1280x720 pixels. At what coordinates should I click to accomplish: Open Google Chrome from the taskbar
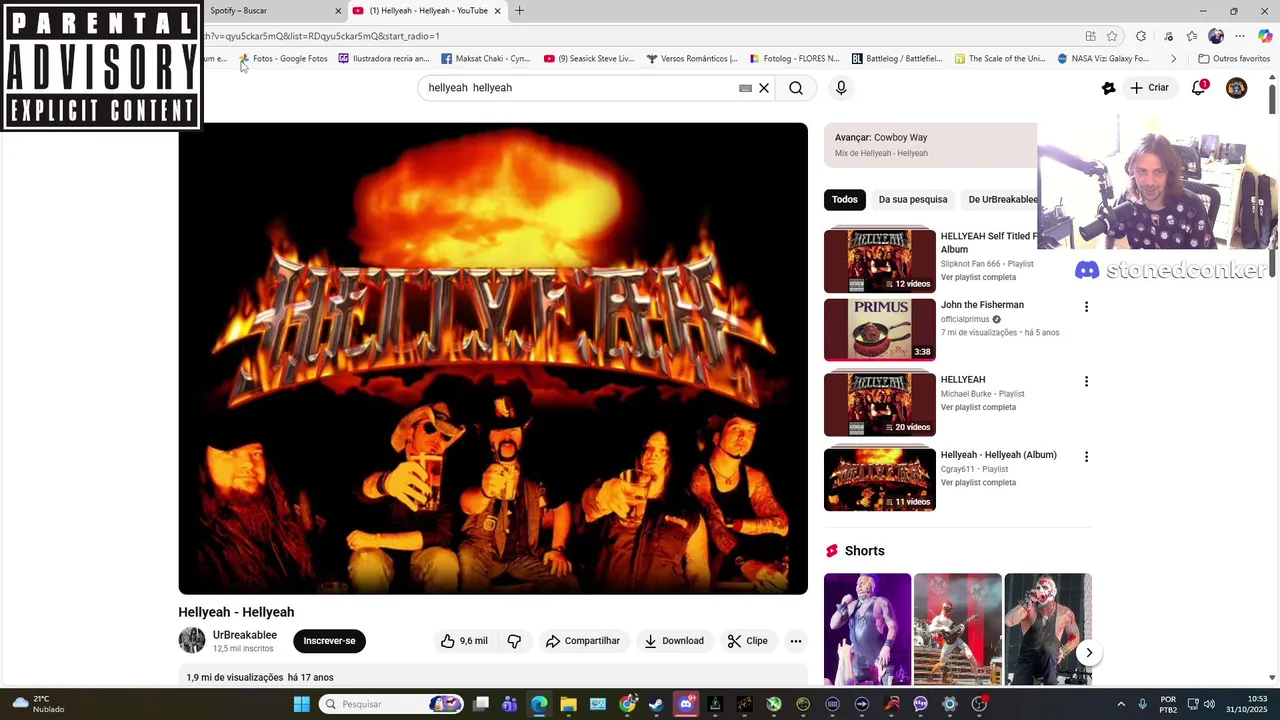pyautogui.click(x=627, y=704)
